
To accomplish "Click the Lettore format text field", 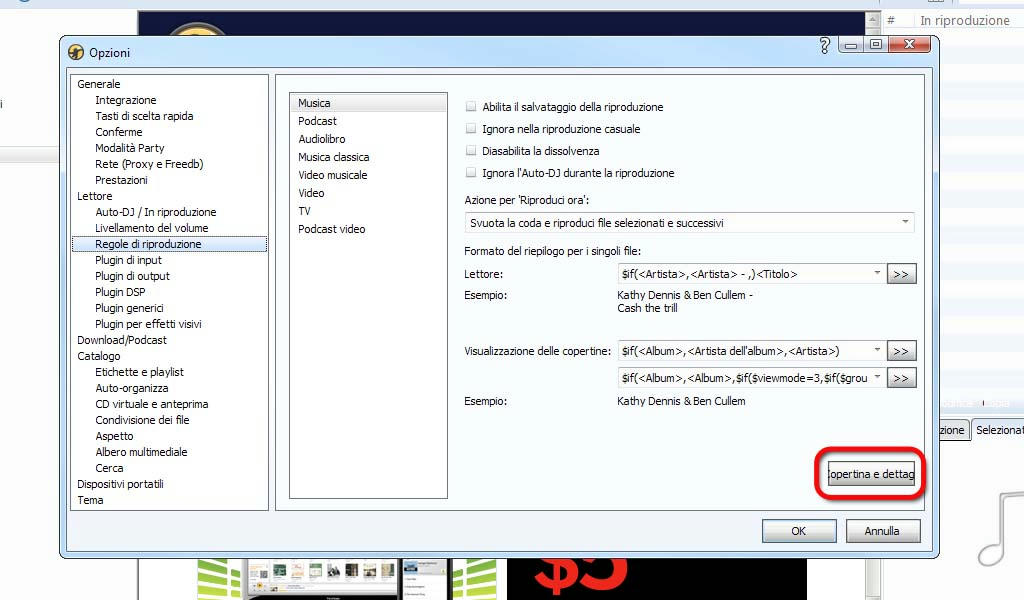I will [x=744, y=274].
